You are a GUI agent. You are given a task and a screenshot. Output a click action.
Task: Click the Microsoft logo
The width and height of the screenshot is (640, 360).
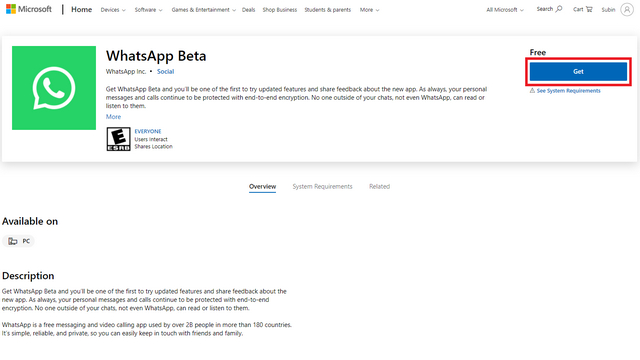(x=29, y=9)
